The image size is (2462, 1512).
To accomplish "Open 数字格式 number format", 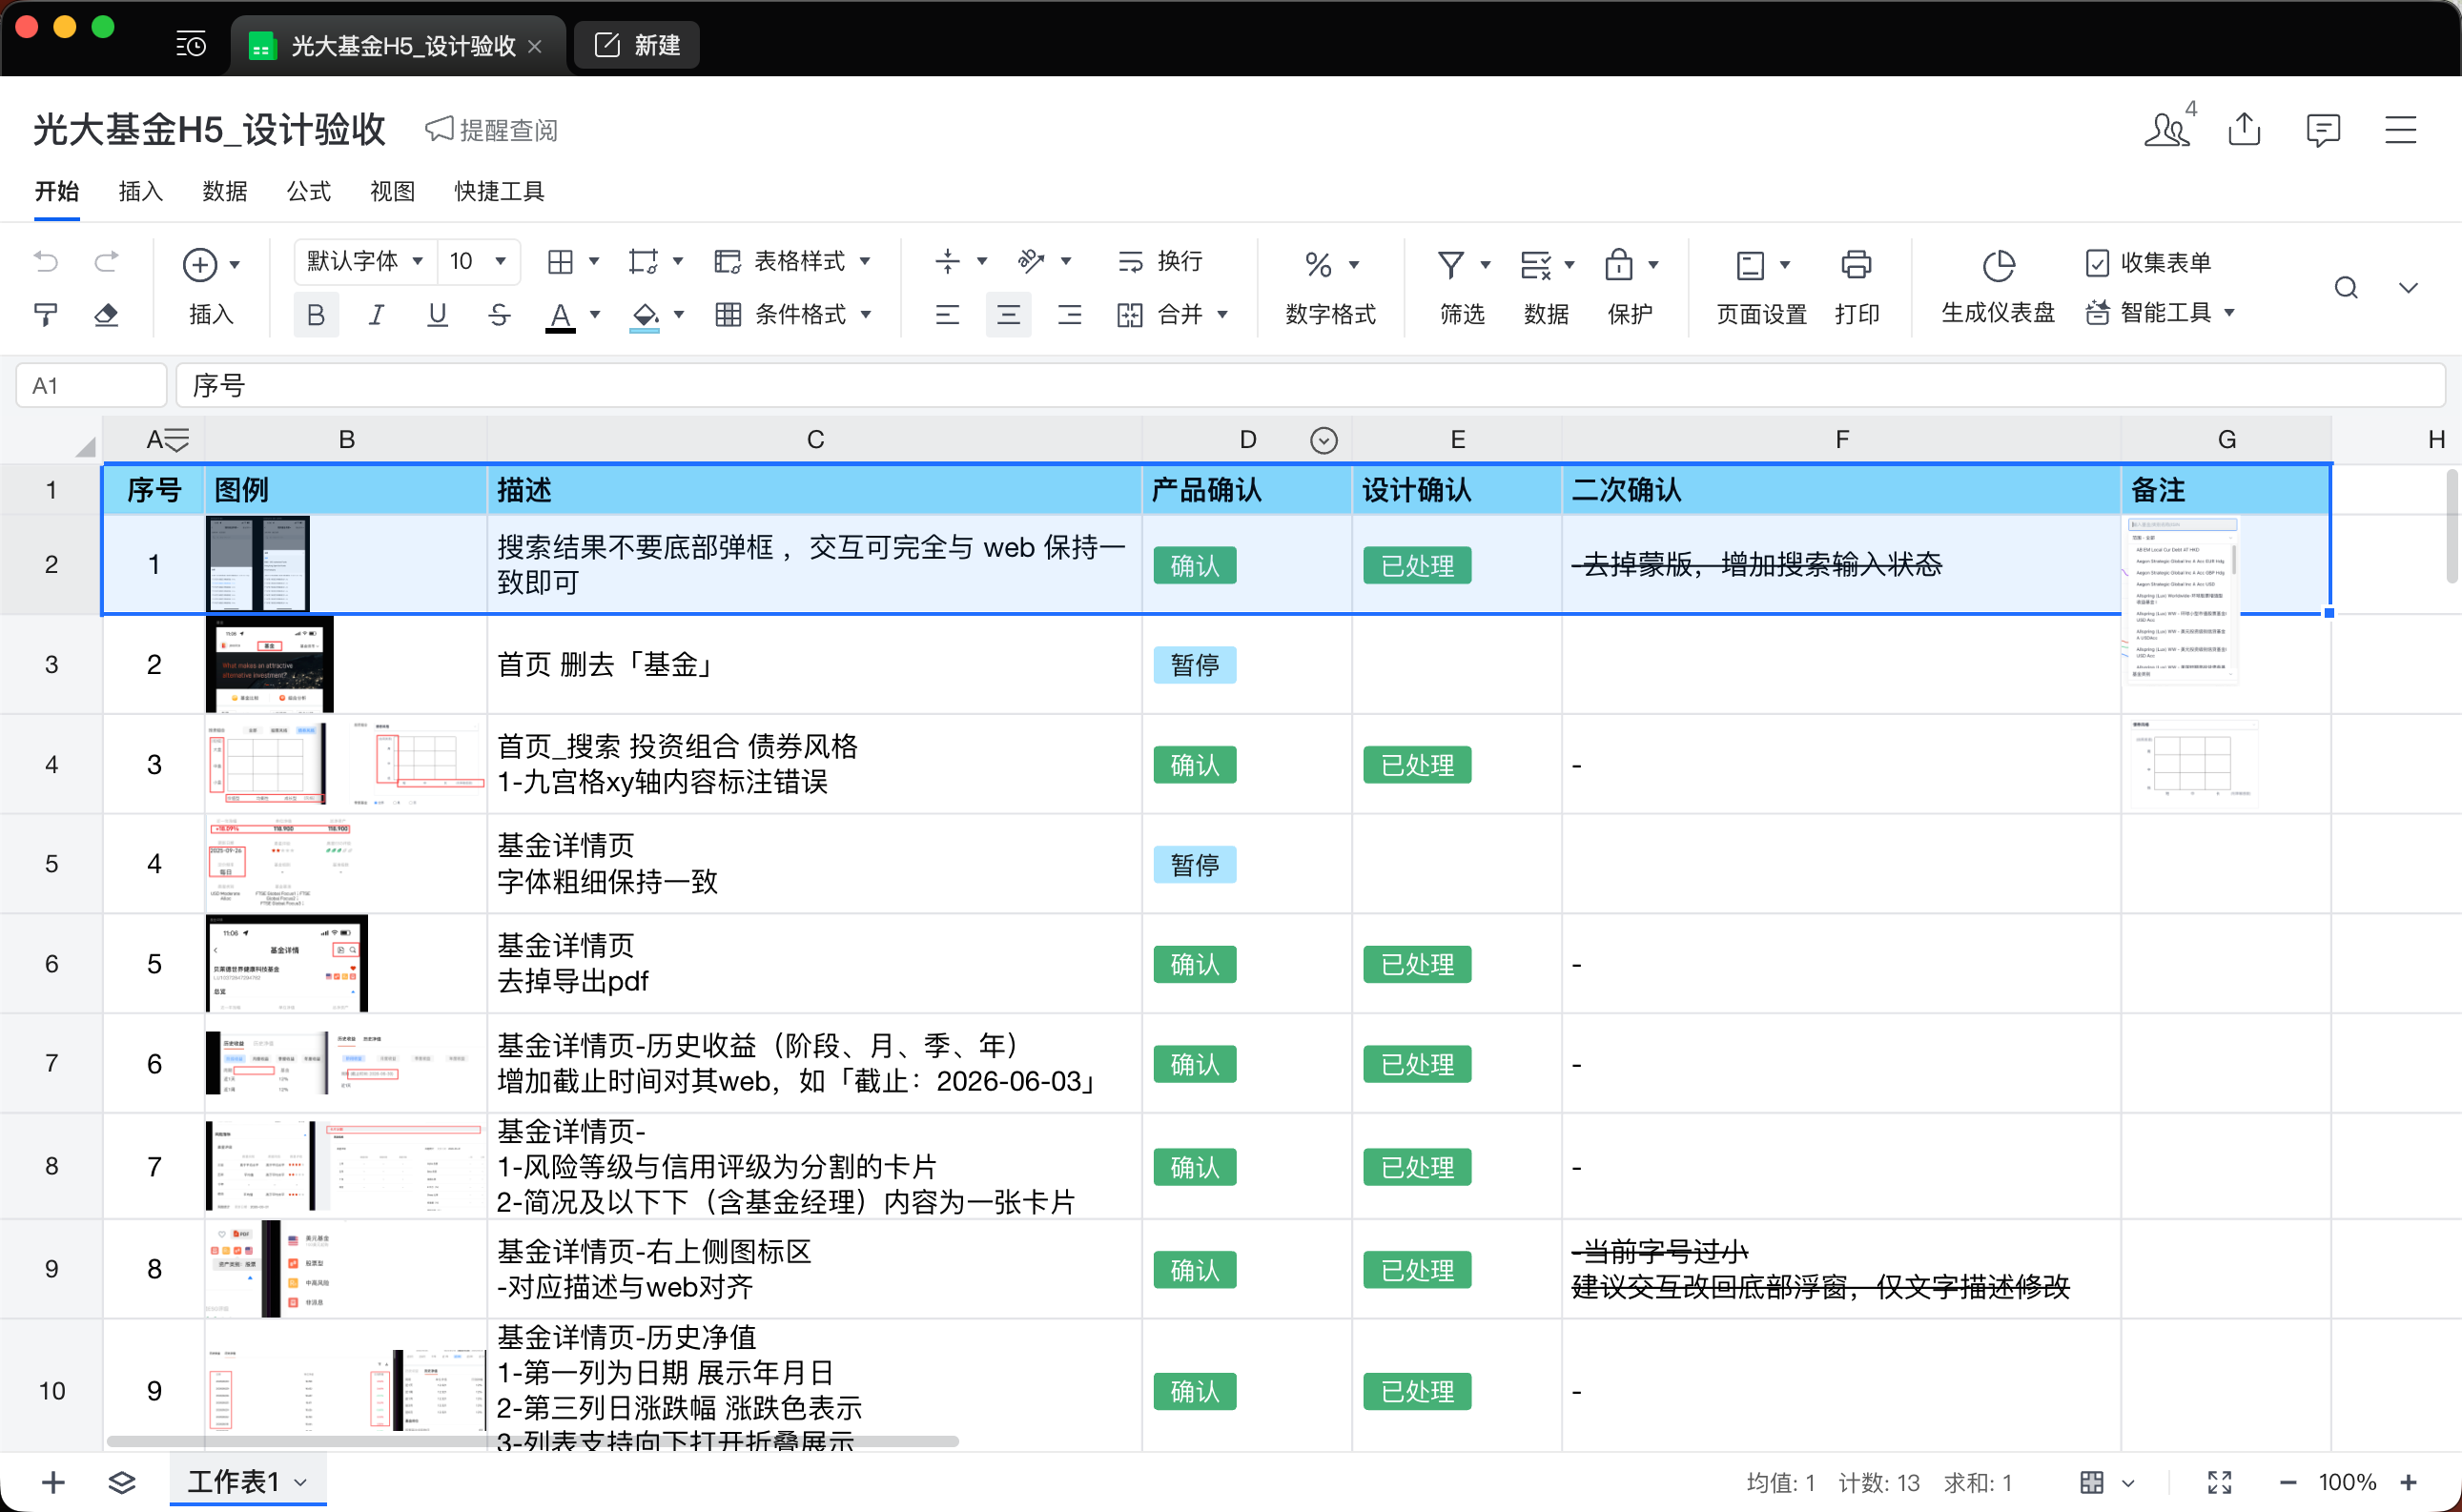I will pos(1330,288).
